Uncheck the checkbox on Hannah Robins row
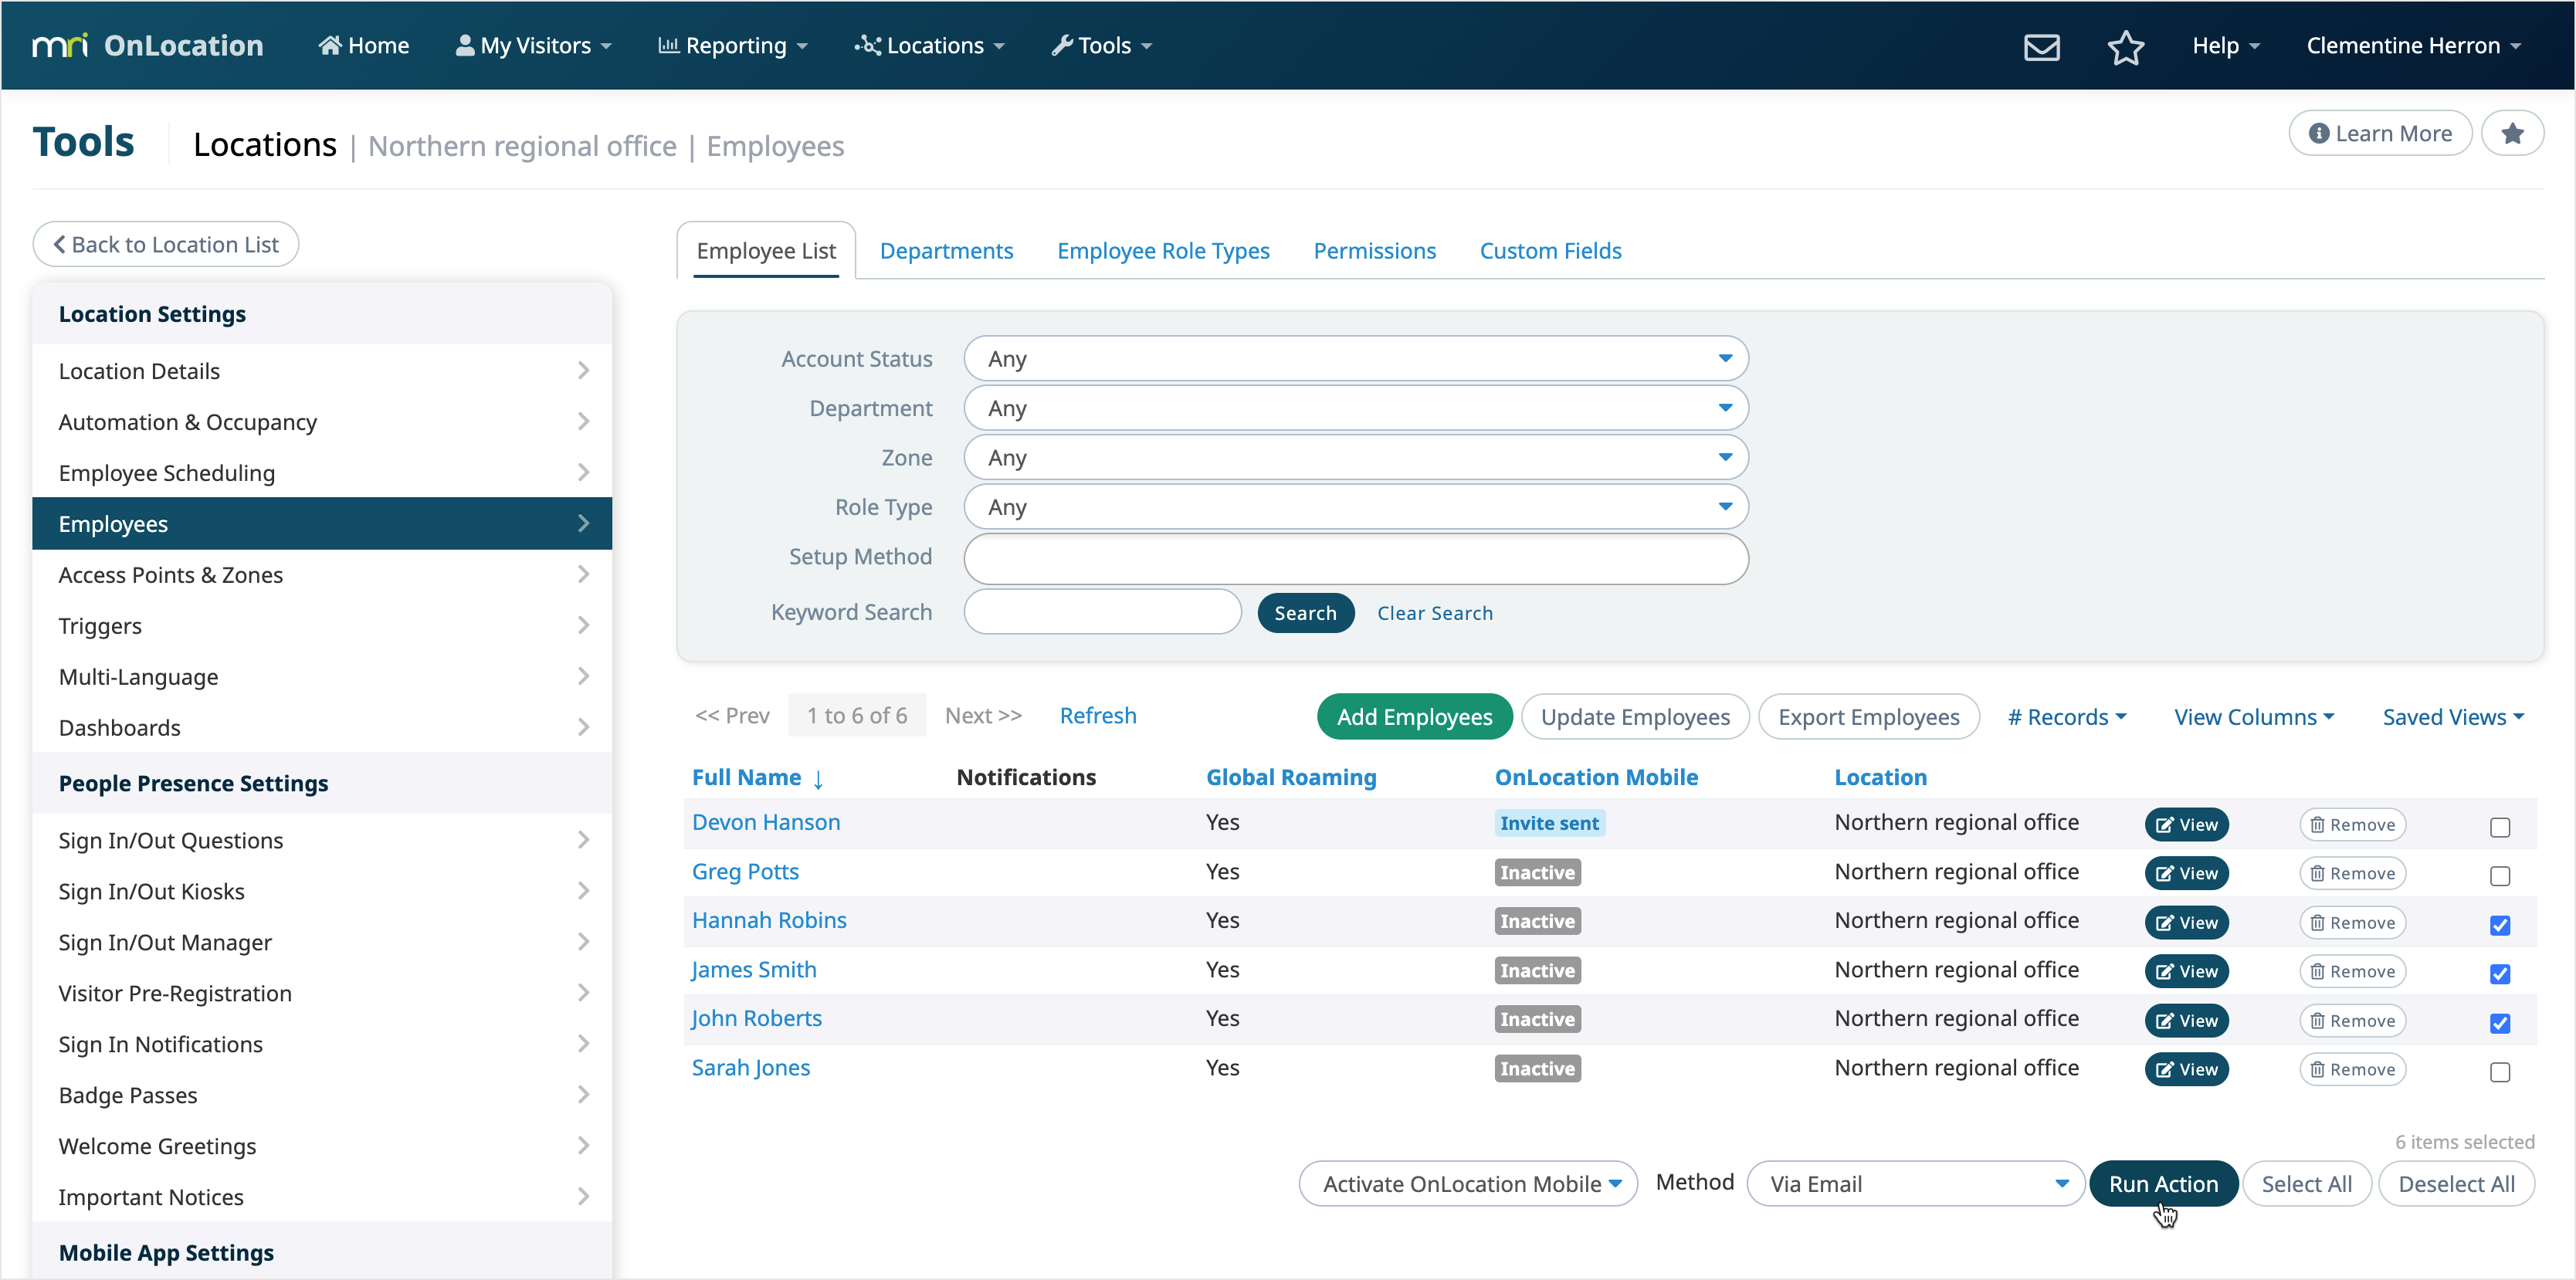The image size is (2576, 1280). [x=2500, y=925]
